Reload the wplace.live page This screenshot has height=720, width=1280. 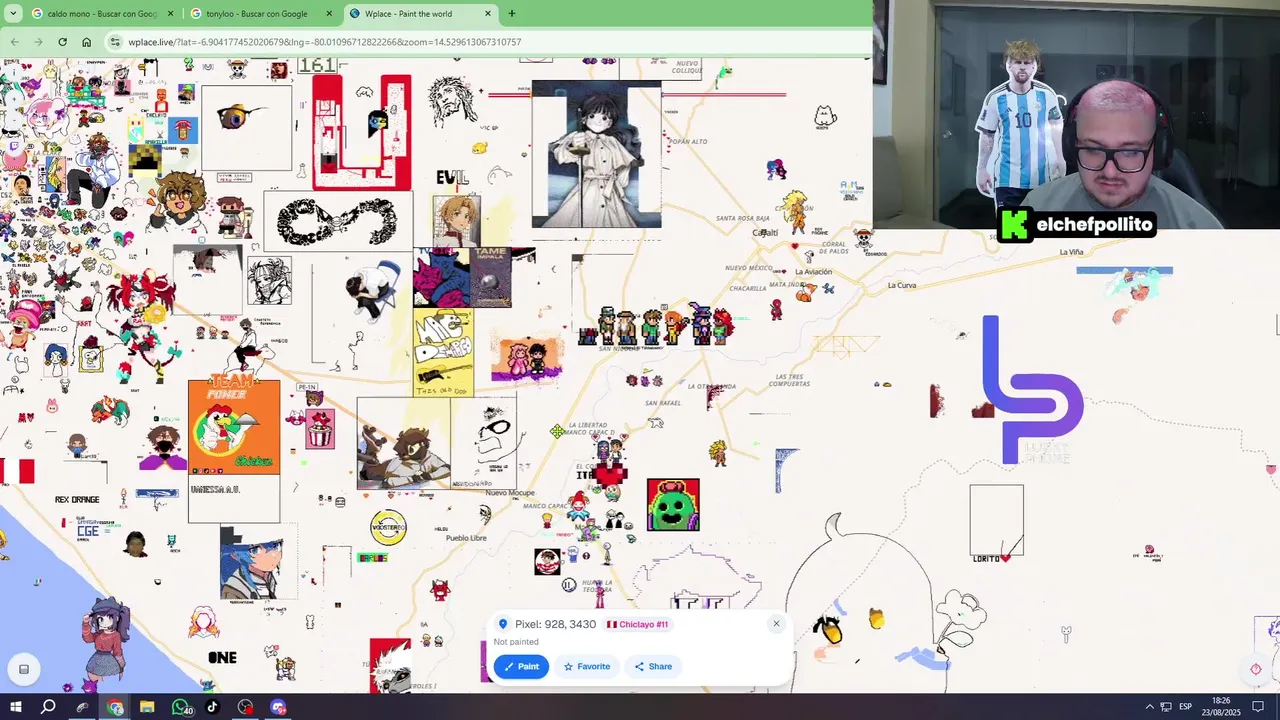pyautogui.click(x=62, y=42)
